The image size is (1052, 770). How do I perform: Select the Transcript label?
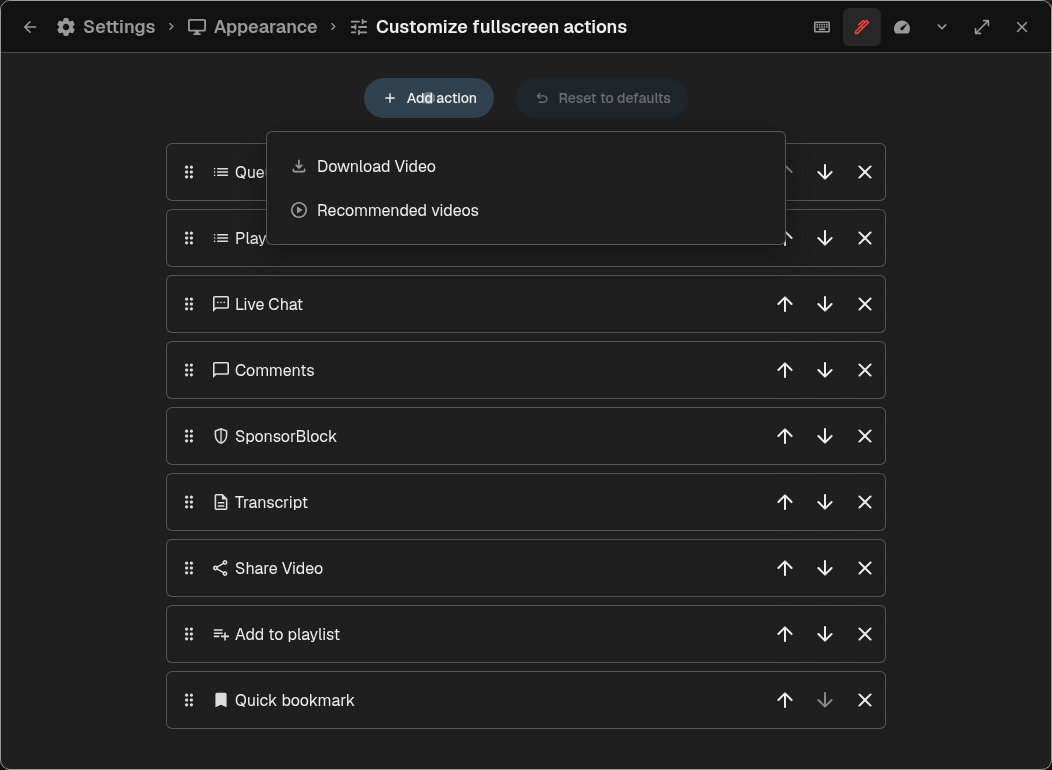271,502
